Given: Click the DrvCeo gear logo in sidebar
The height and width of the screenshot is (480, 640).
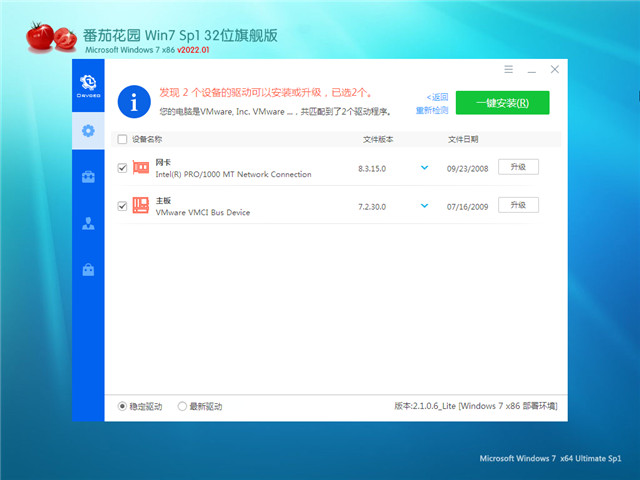Looking at the screenshot, I should click(88, 84).
